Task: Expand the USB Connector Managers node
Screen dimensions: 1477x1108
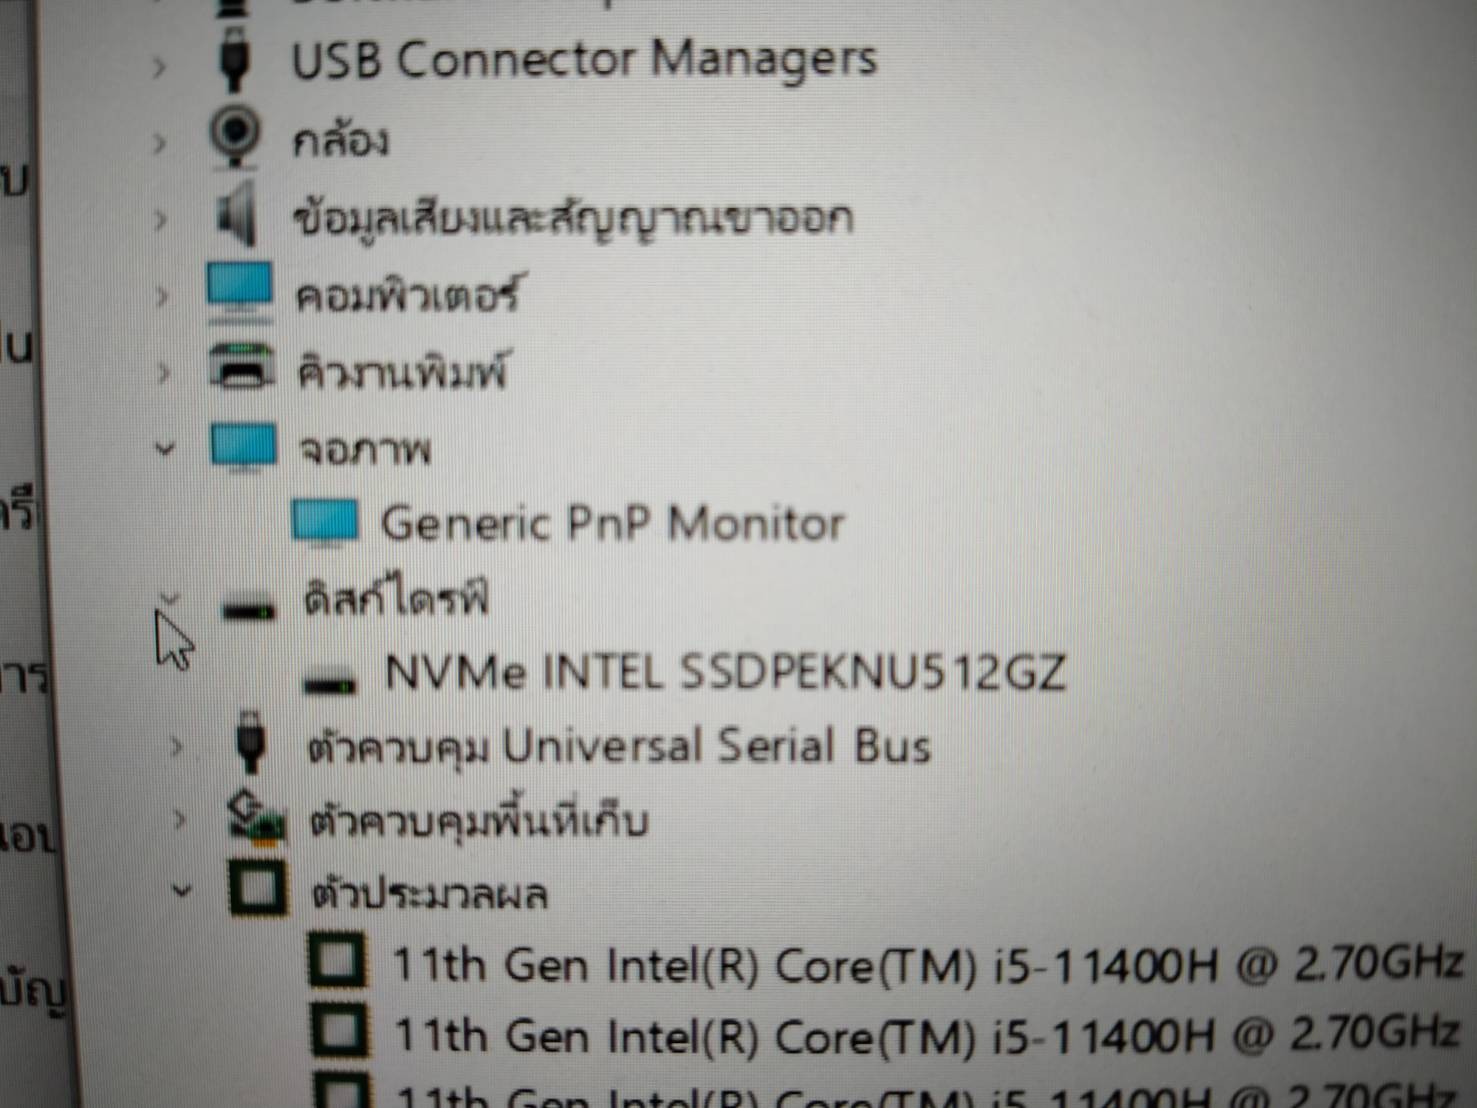Action: point(160,67)
